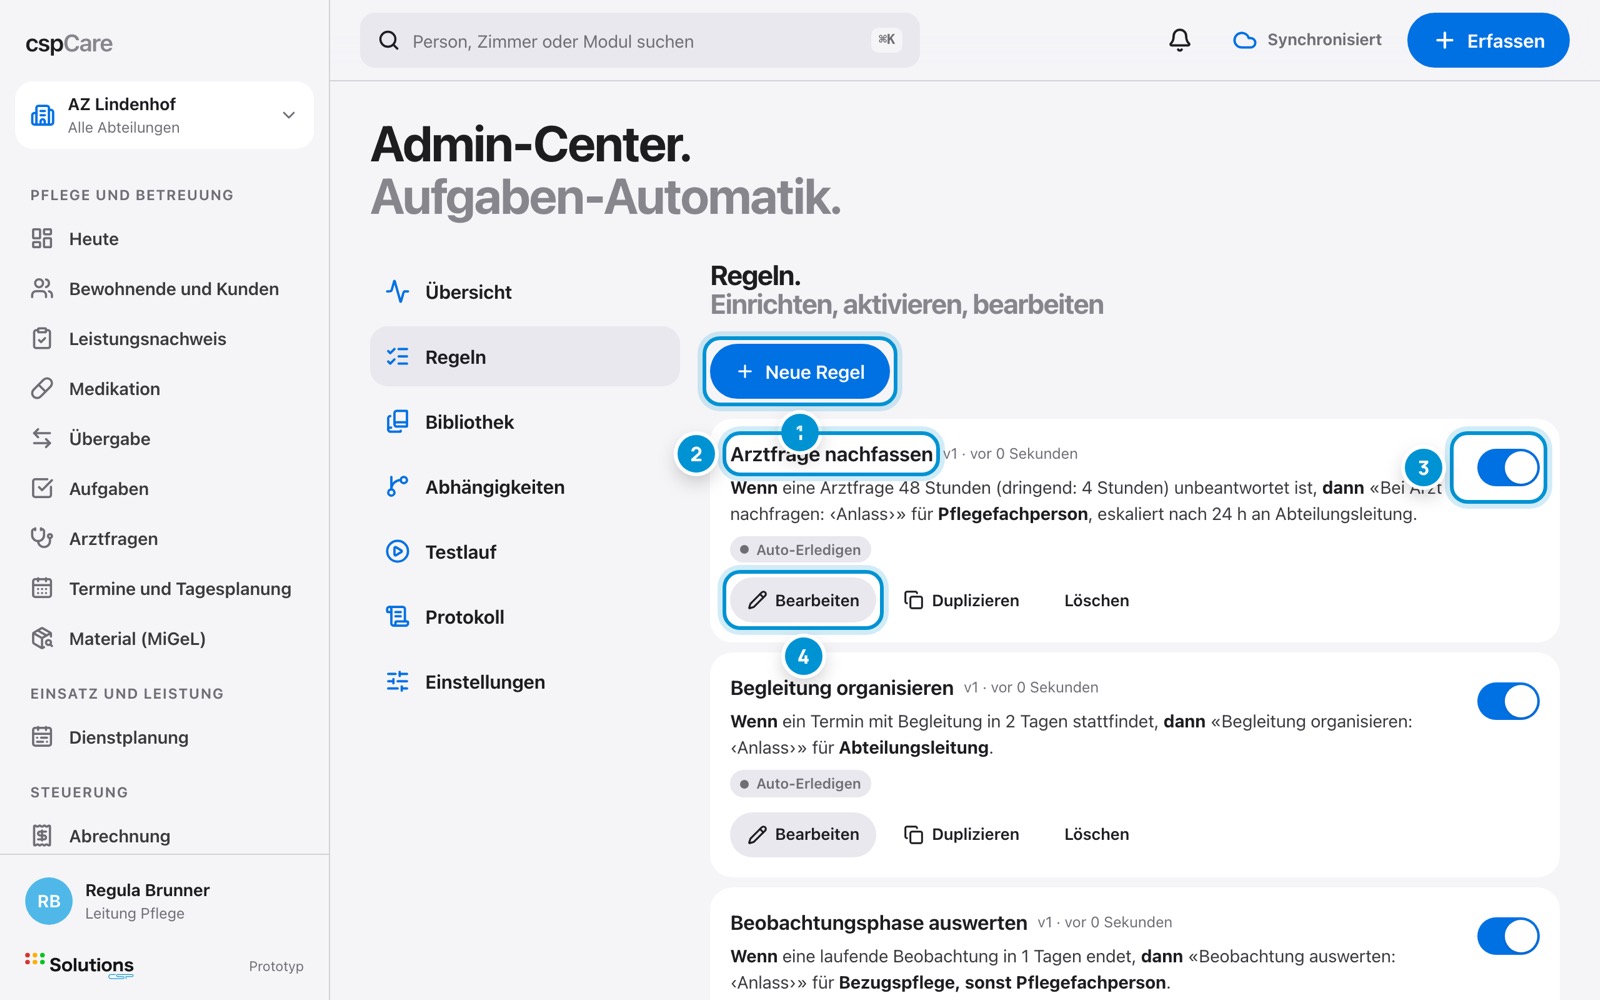
Task: Click the Neue Regel button
Action: pos(800,372)
